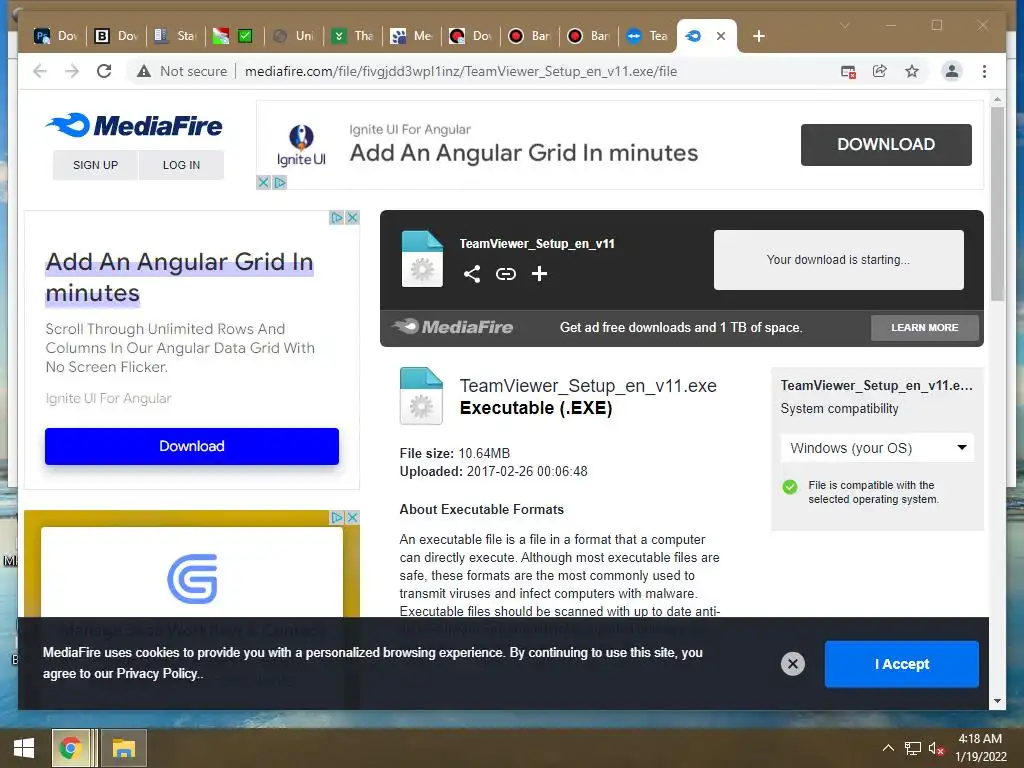Open Windows Start menu
This screenshot has height=768, width=1024.
pyautogui.click(x=24, y=748)
